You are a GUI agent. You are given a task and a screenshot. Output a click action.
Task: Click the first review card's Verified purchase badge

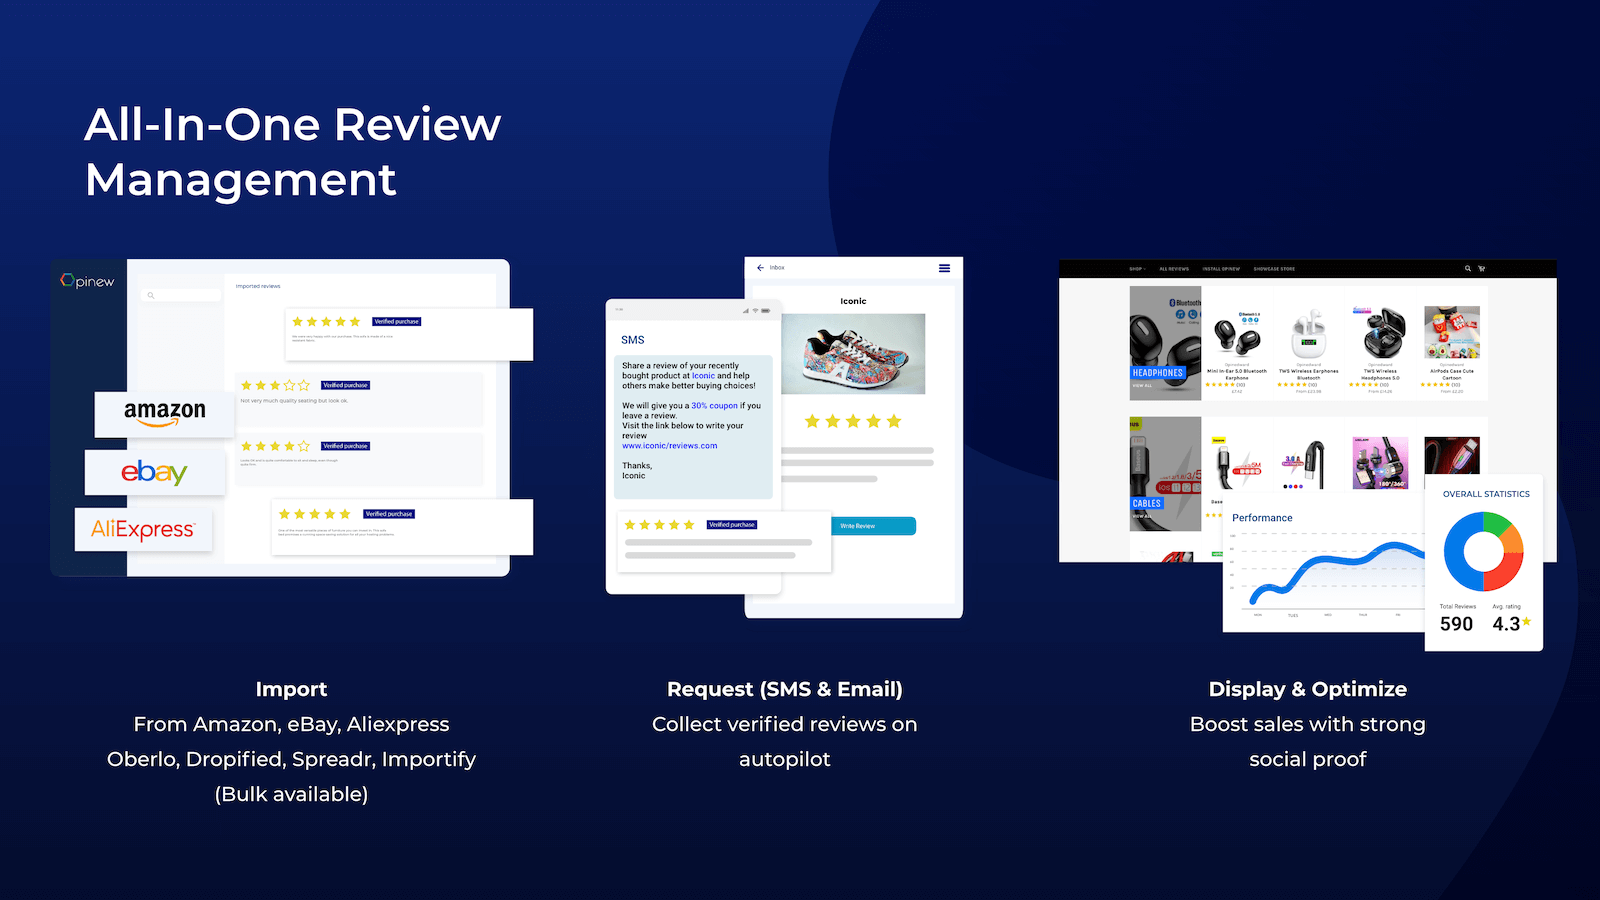pos(397,322)
